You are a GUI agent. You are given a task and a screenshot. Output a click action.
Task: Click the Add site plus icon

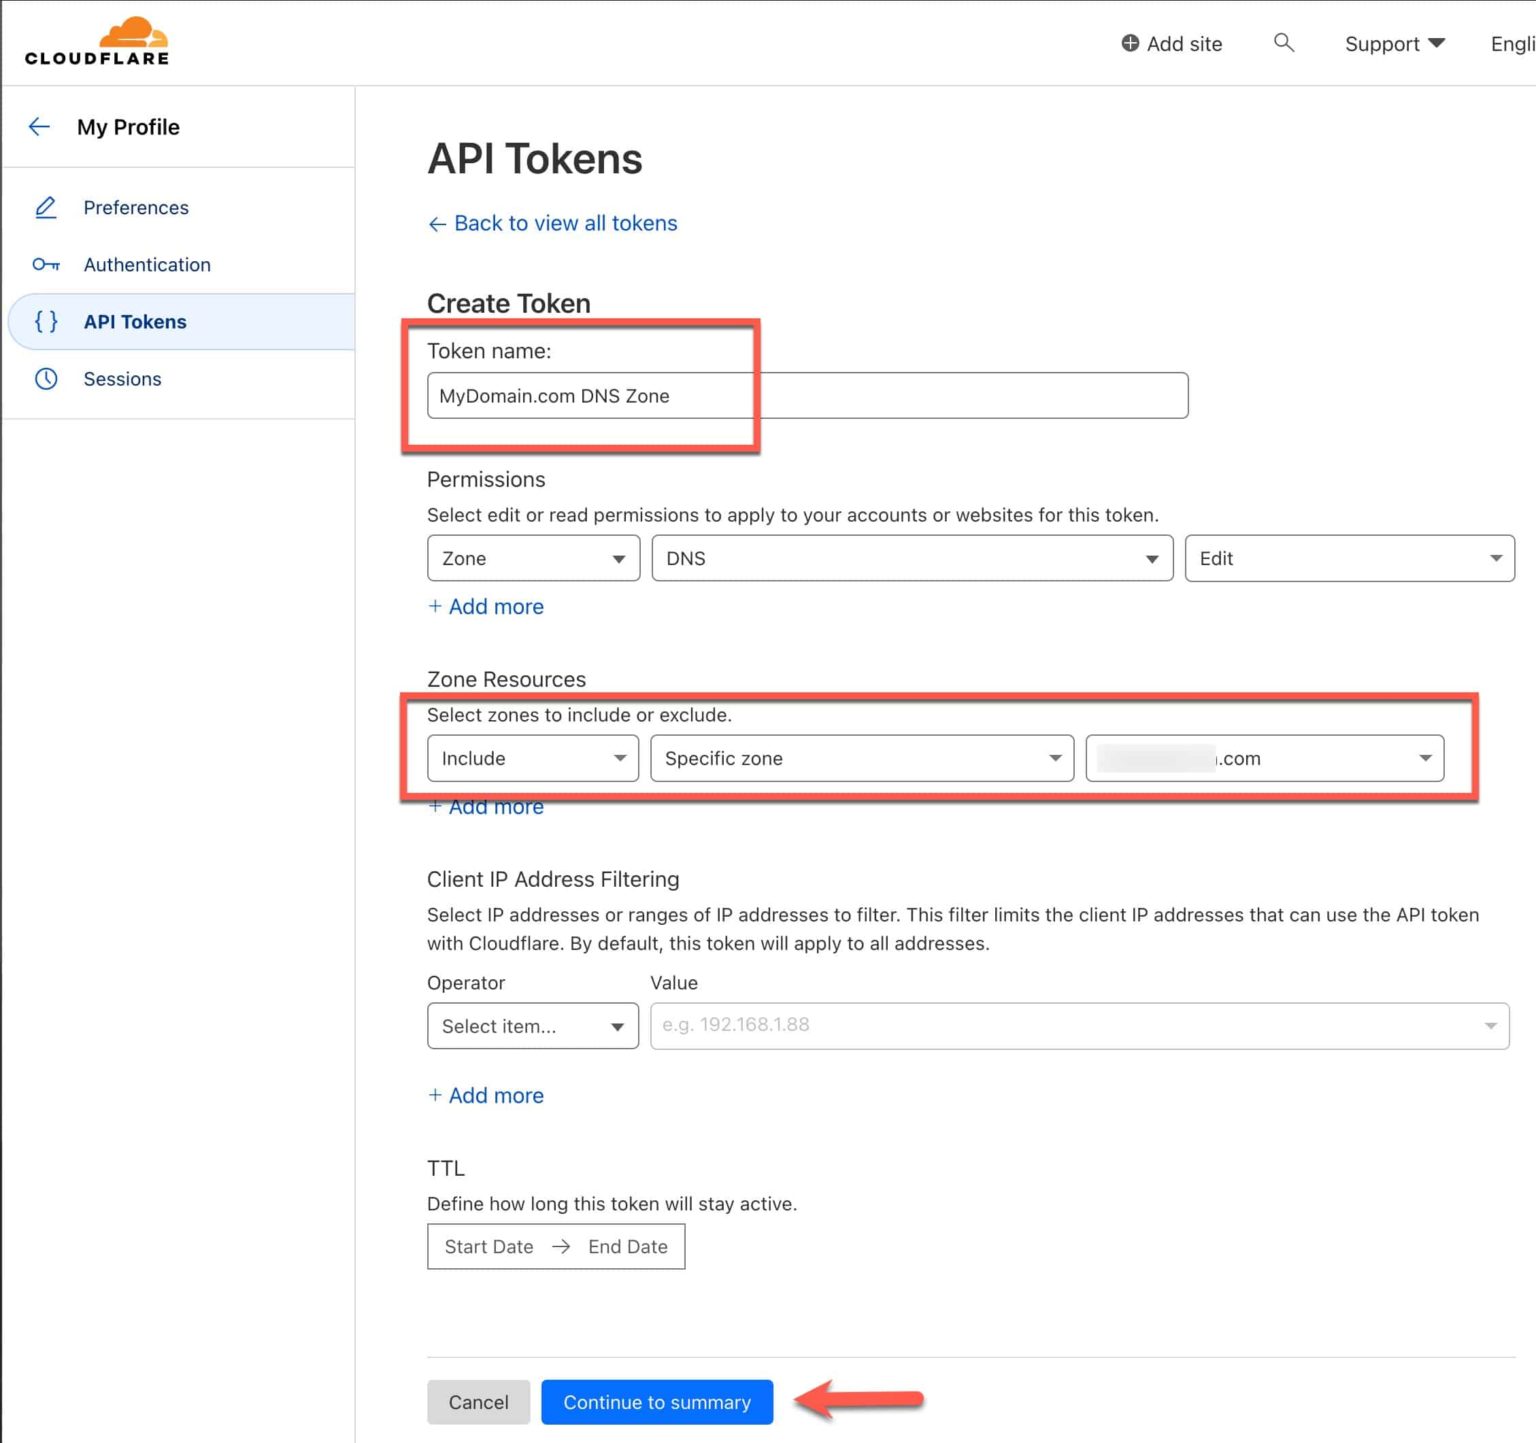(1129, 43)
